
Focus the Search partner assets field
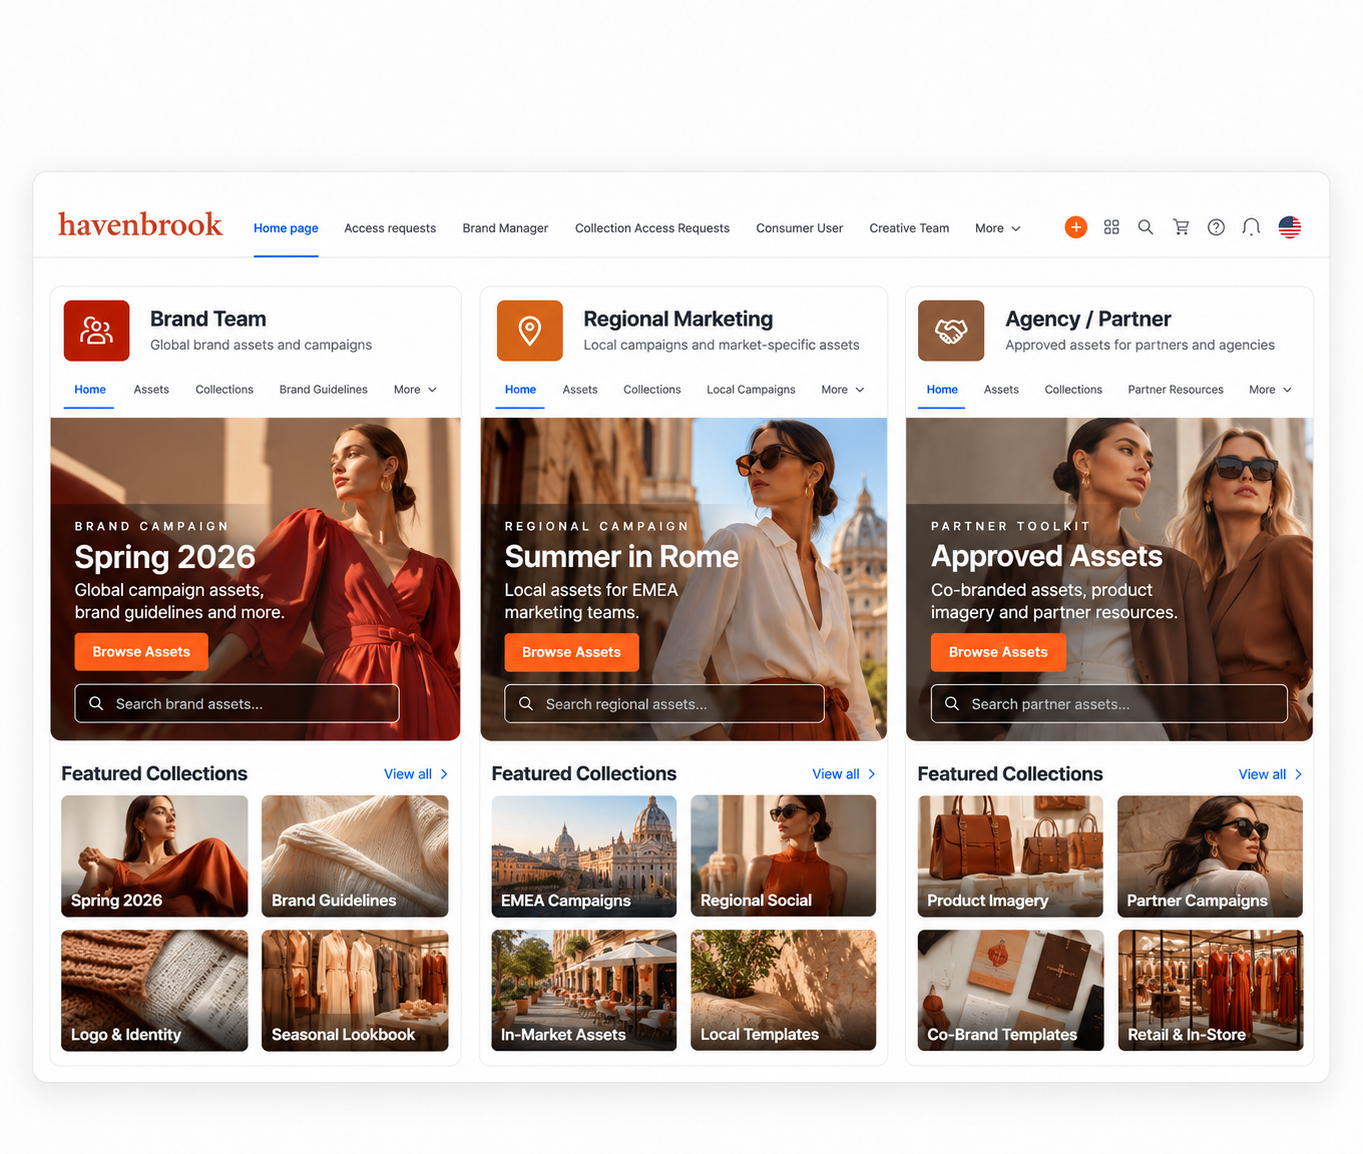tap(1109, 703)
